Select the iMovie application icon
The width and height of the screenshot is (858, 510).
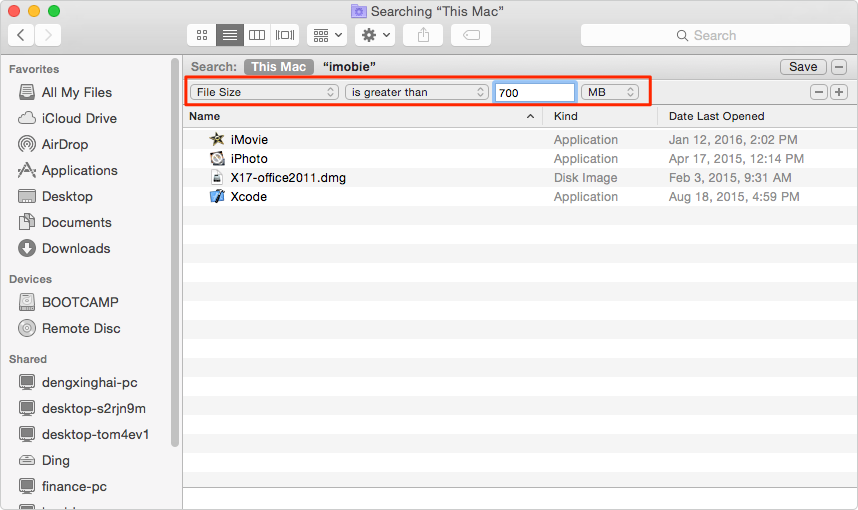point(217,139)
